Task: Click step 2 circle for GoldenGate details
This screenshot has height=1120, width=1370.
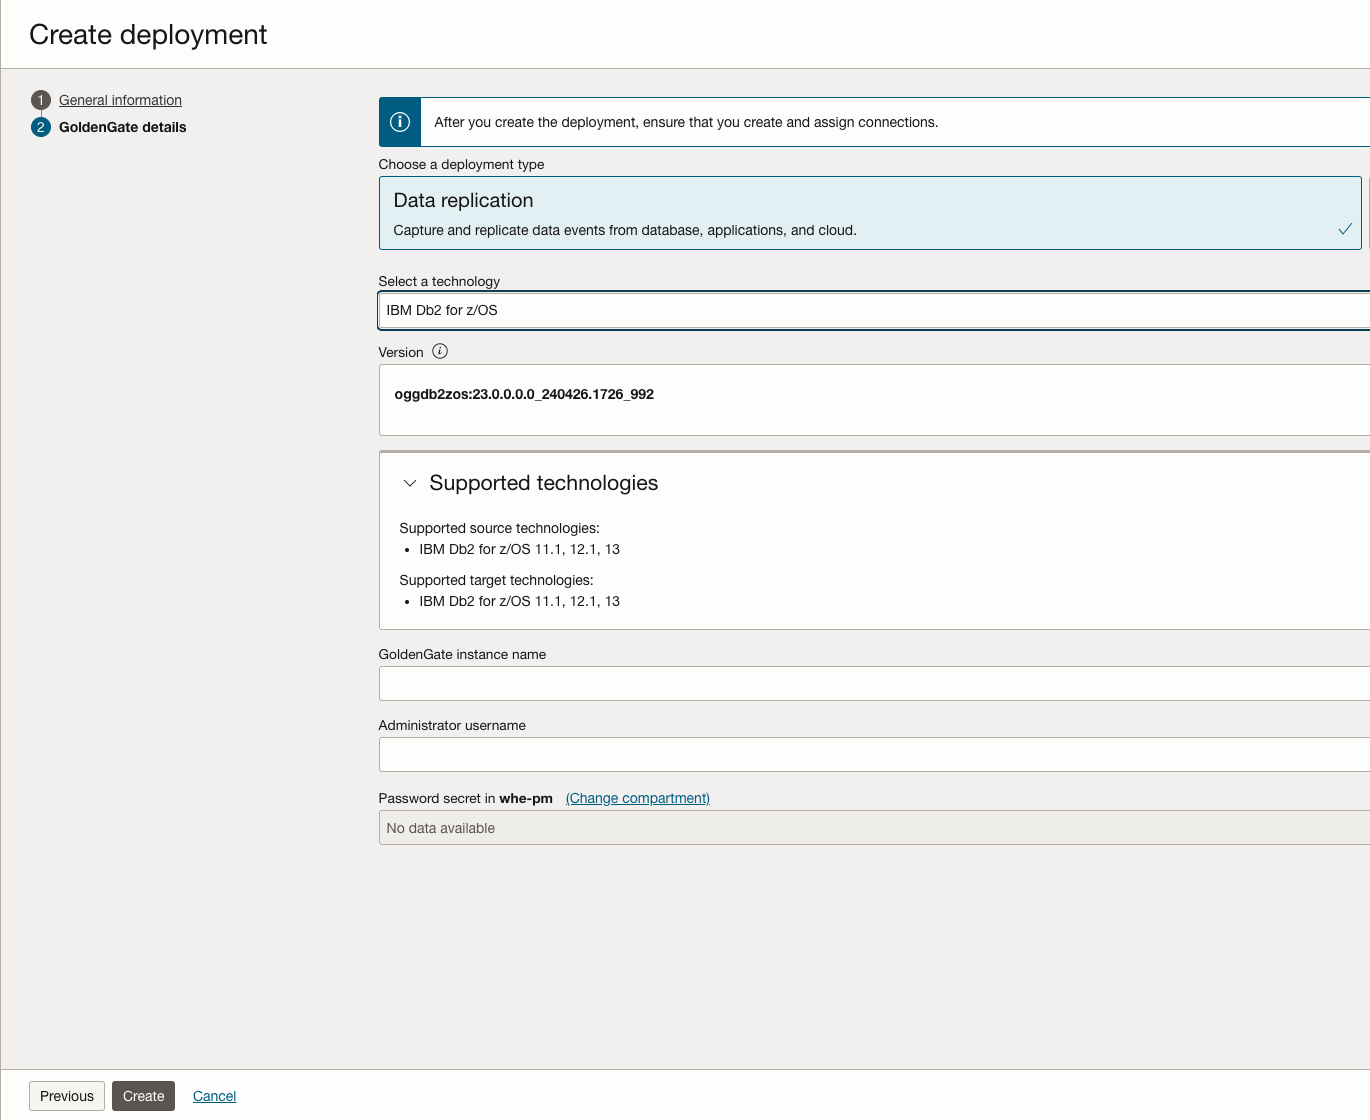Action: click(x=41, y=127)
